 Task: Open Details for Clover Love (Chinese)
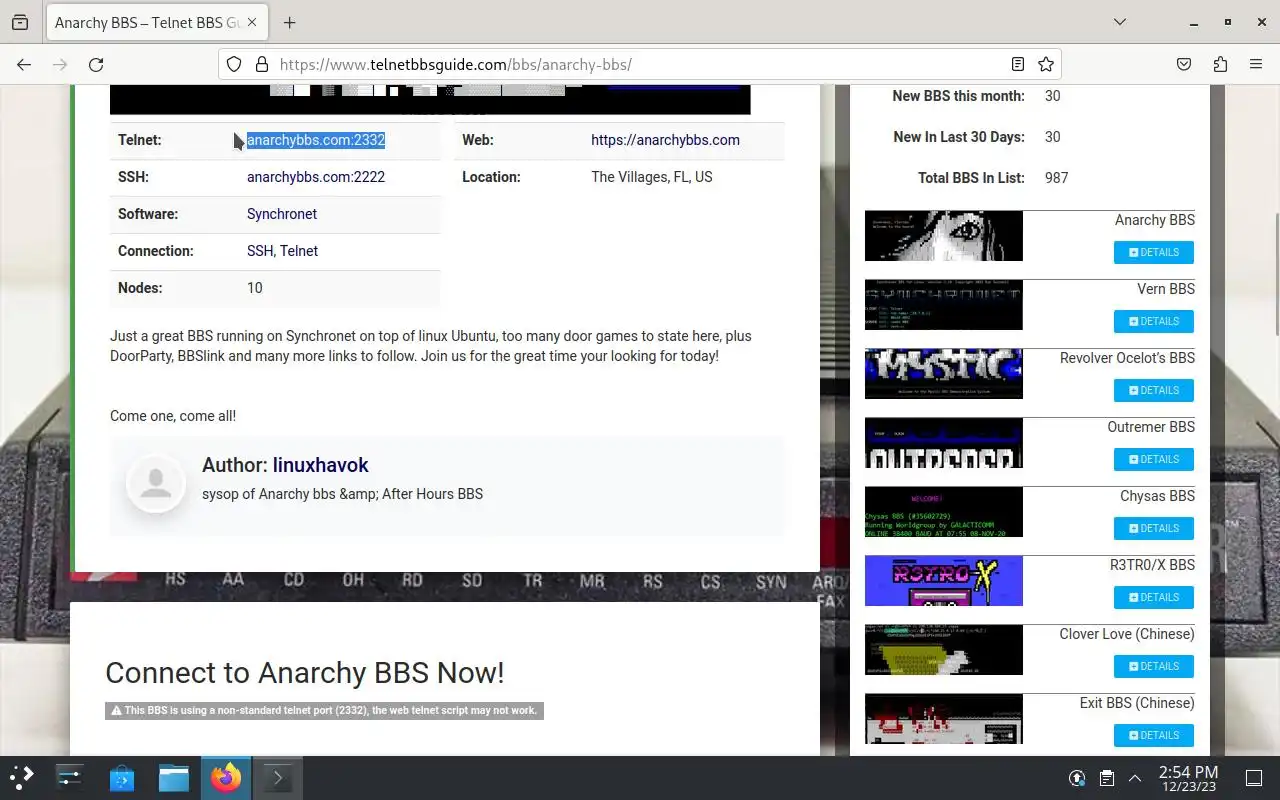pyautogui.click(x=1154, y=666)
